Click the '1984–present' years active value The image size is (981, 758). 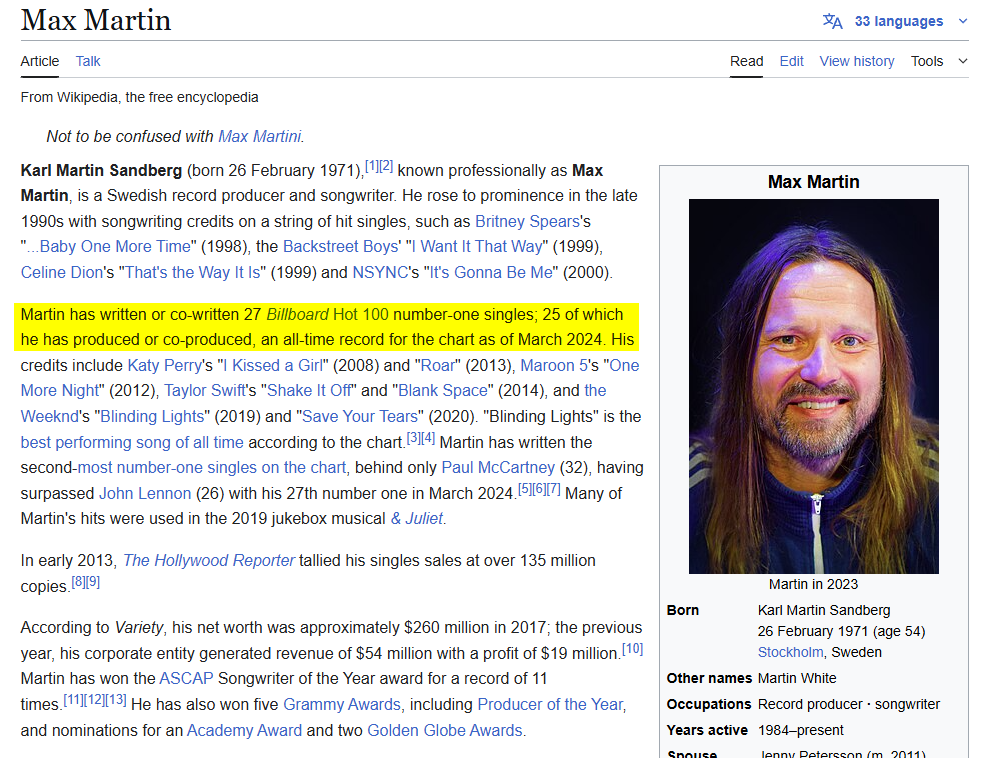pos(801,730)
